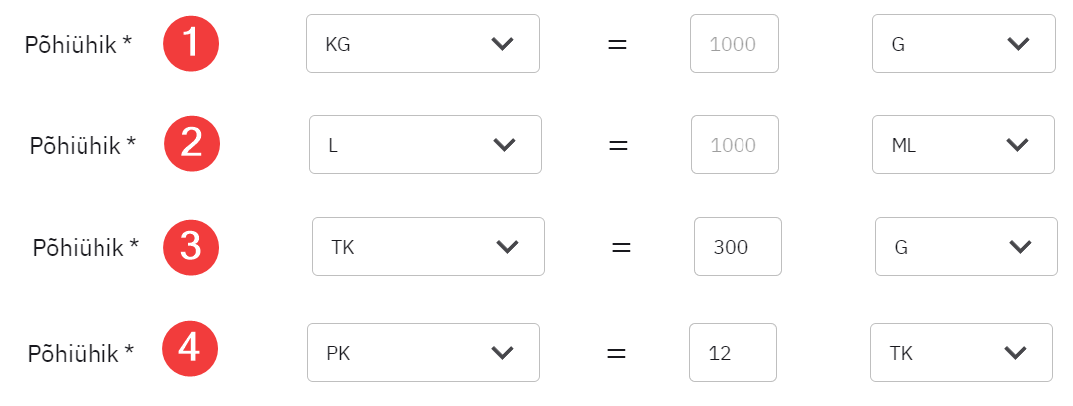This screenshot has width=1073, height=406.
Task: Click the chevron arrow beside ML
Action: pos(1017,145)
